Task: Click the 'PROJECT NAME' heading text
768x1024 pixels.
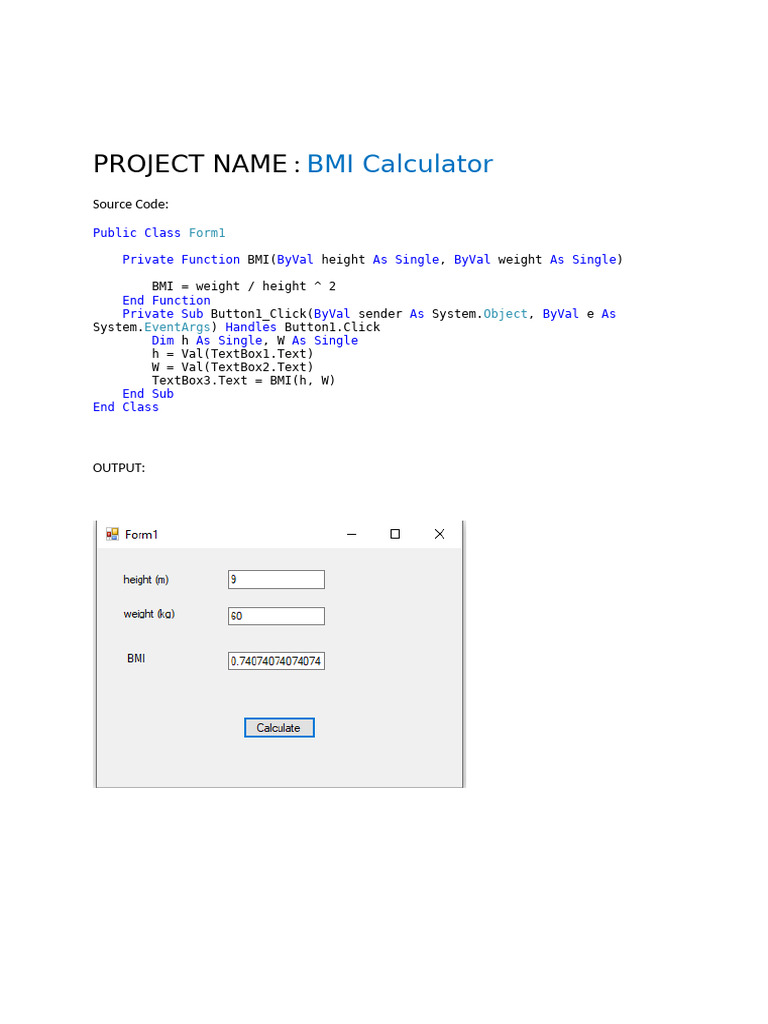Action: [190, 163]
